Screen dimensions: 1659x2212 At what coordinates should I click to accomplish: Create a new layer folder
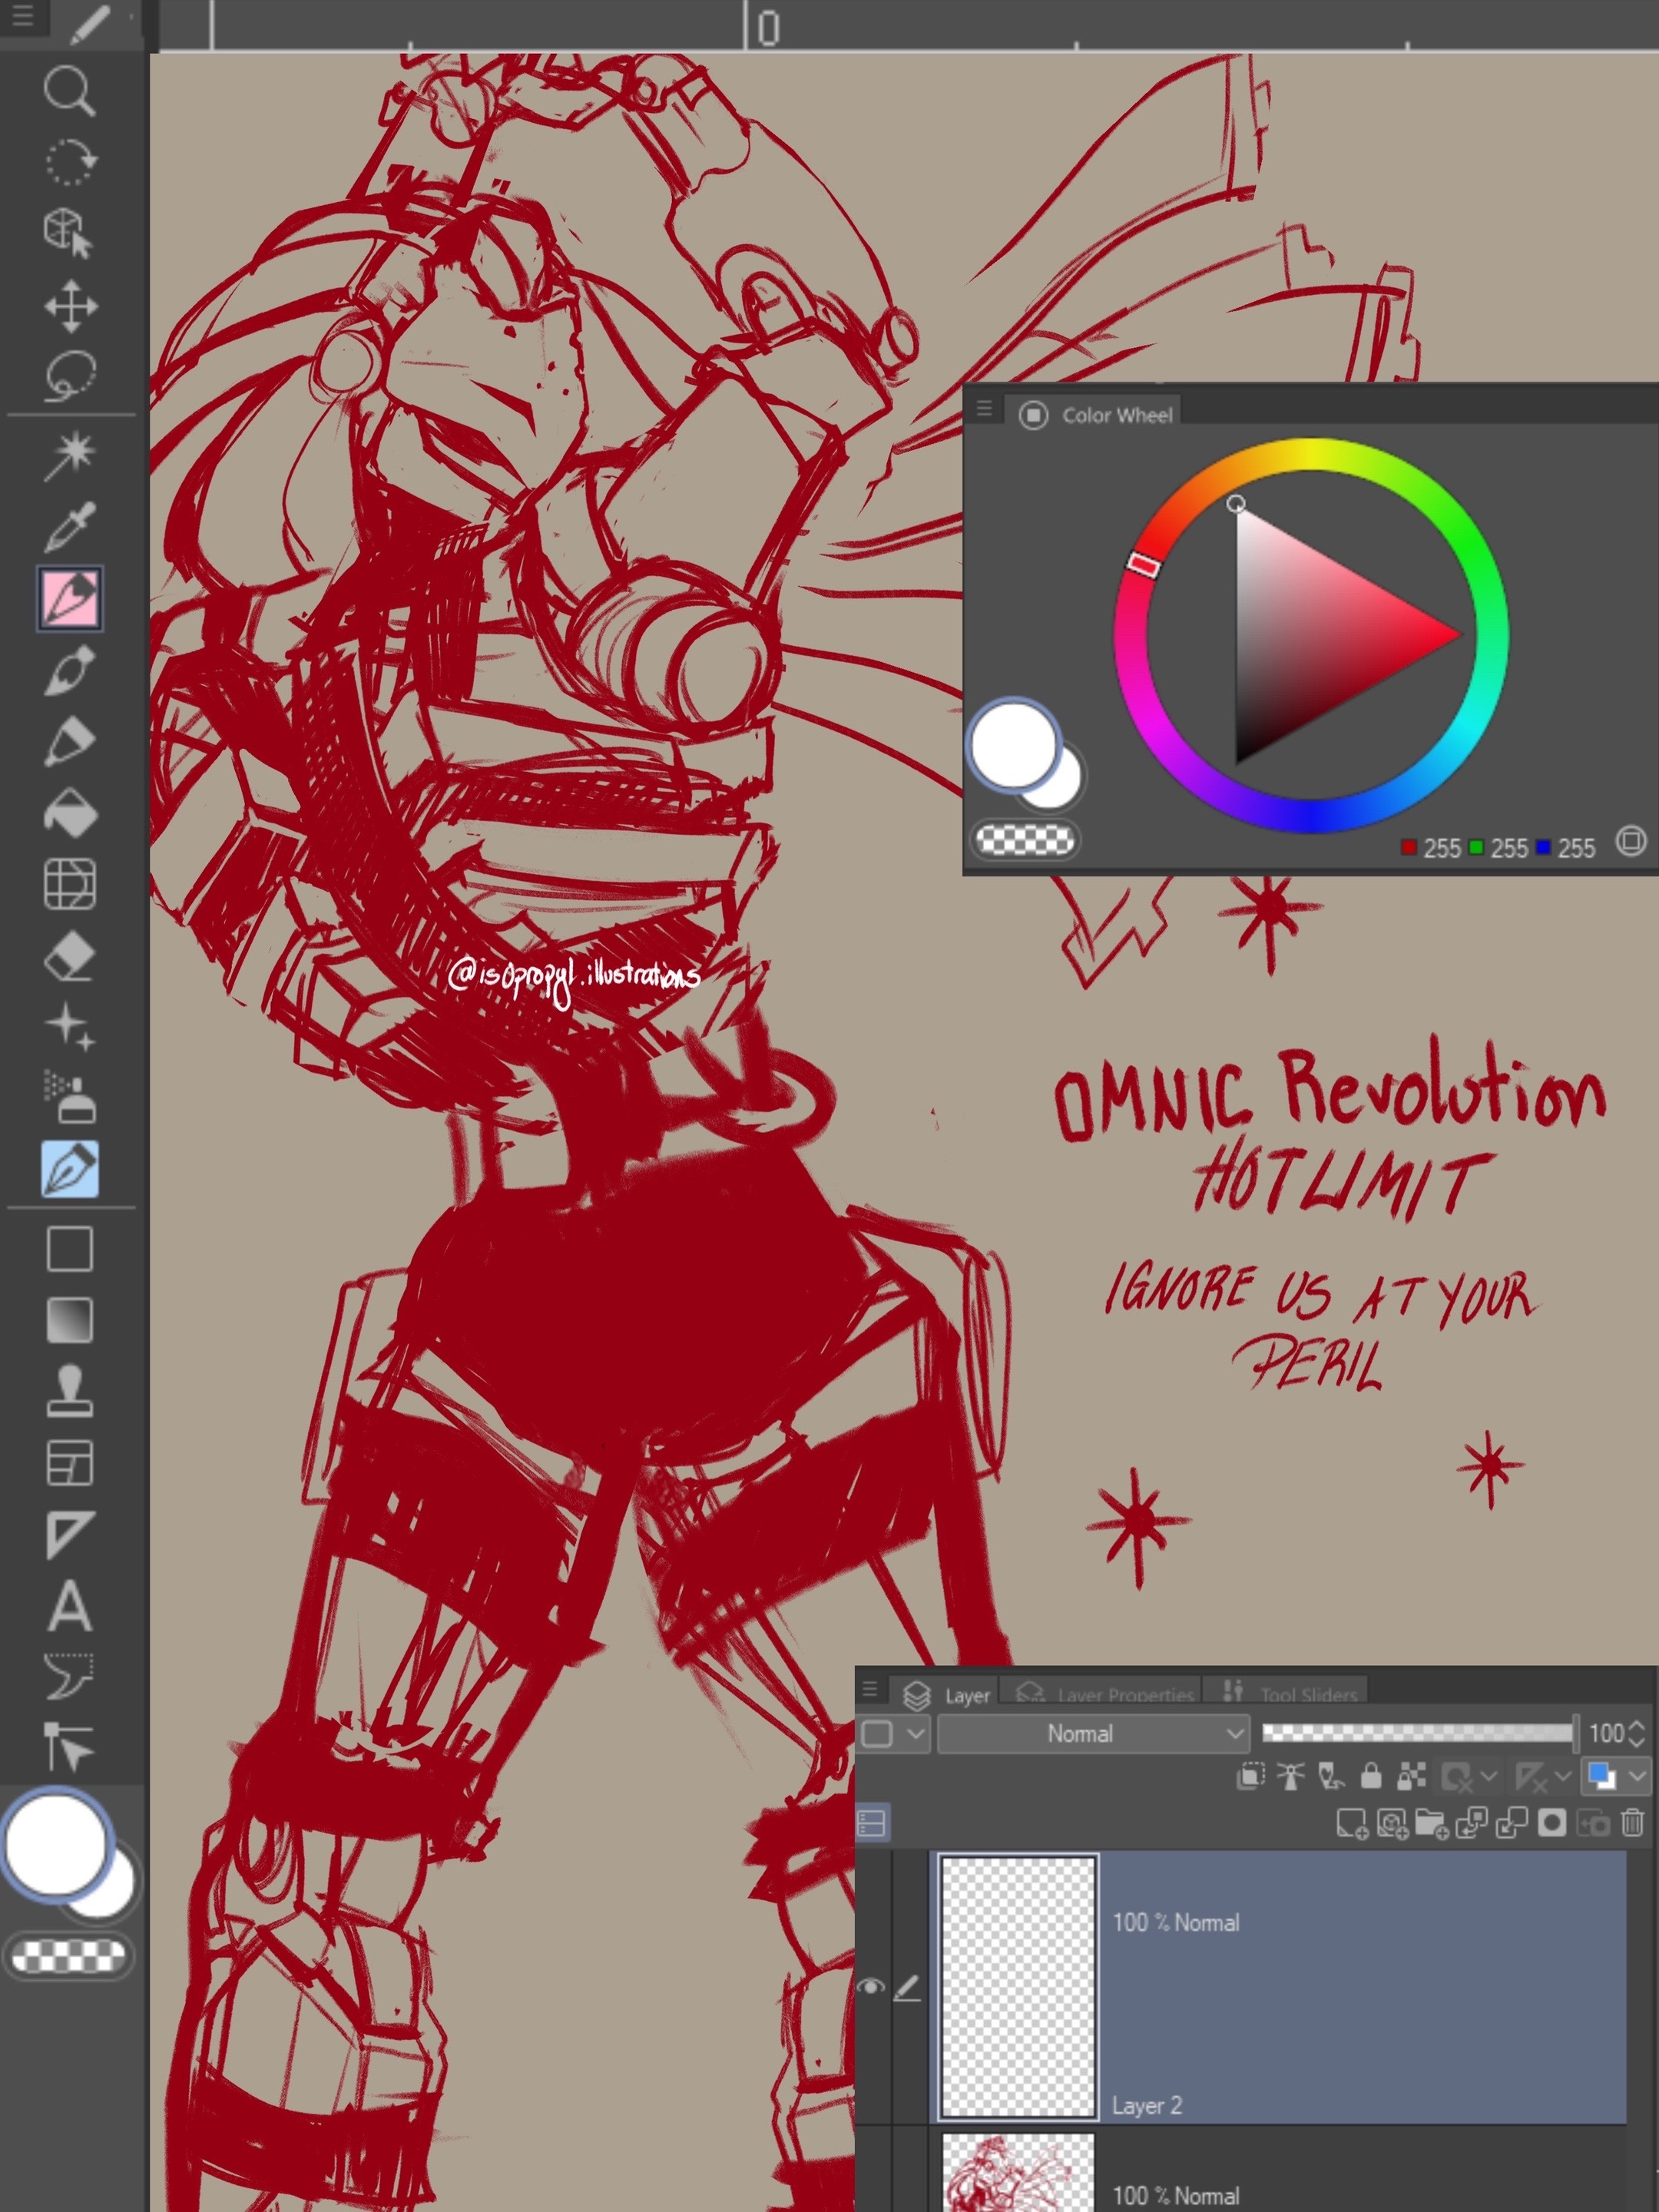pyautogui.click(x=1432, y=1823)
